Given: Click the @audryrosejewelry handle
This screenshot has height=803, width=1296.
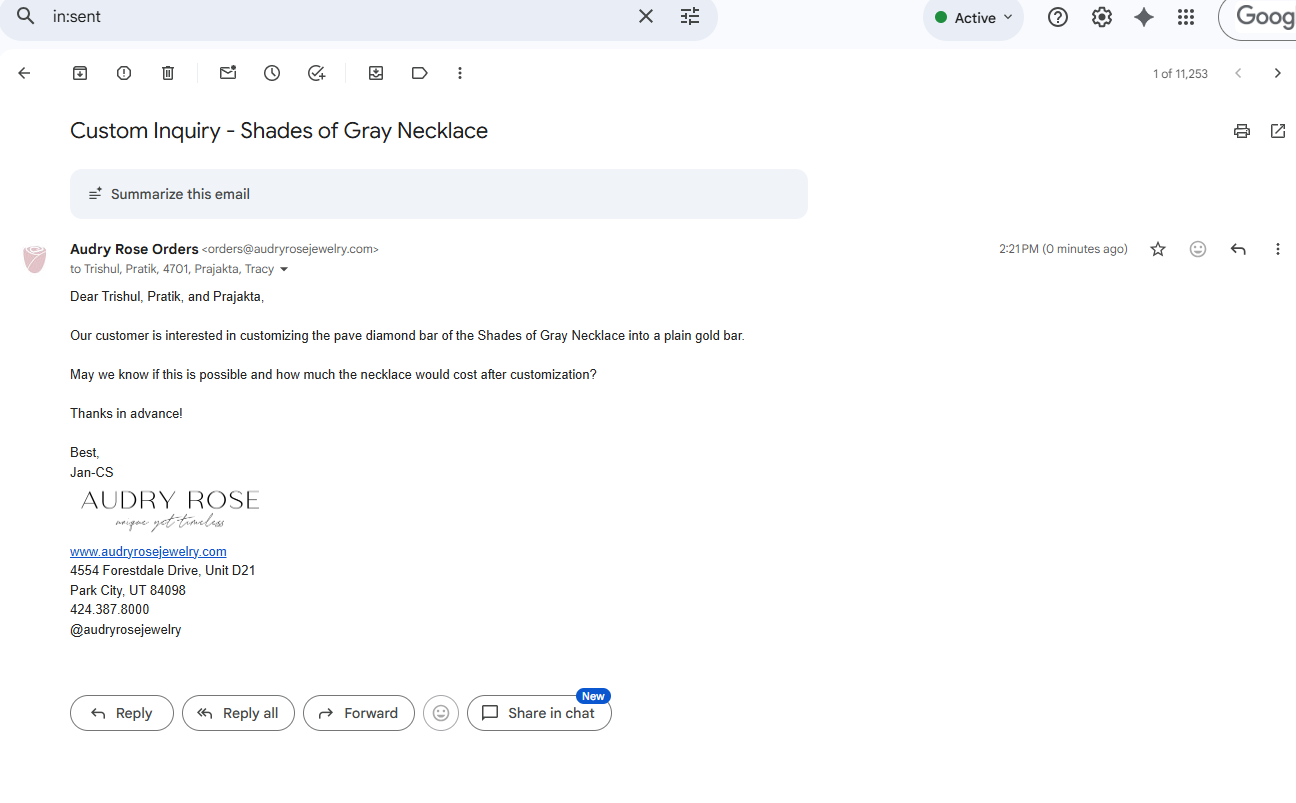Looking at the screenshot, I should pyautogui.click(x=126, y=630).
